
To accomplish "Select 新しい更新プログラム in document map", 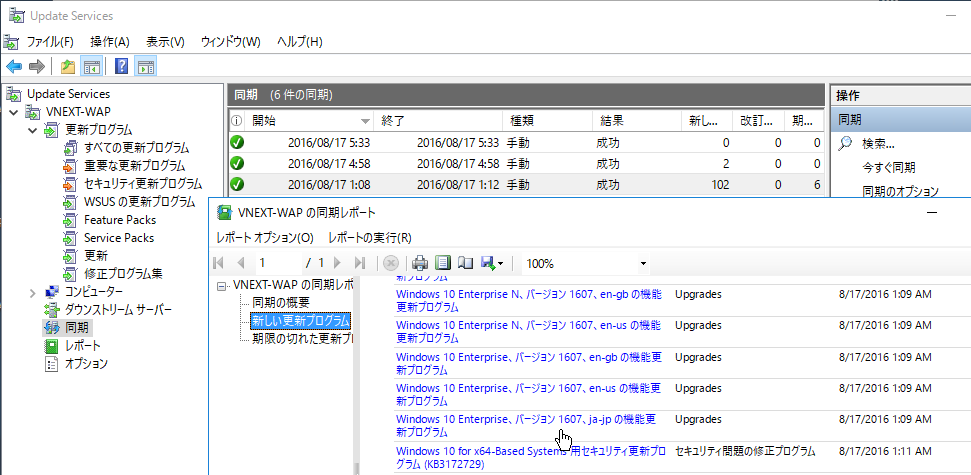I will point(300,321).
